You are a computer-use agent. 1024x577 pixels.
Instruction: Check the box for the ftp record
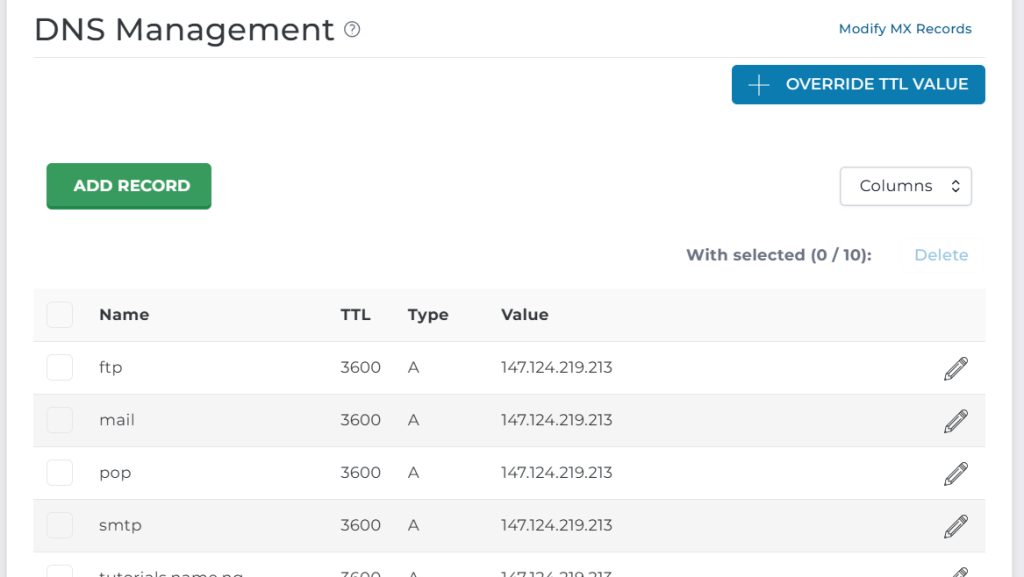click(x=60, y=368)
